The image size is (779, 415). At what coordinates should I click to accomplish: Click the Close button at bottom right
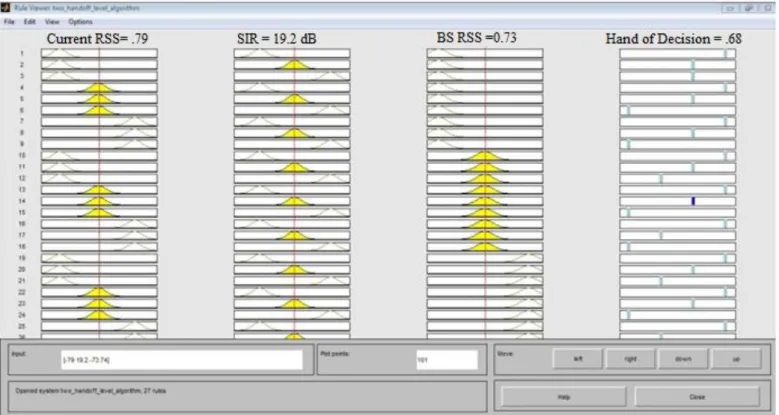click(x=697, y=397)
